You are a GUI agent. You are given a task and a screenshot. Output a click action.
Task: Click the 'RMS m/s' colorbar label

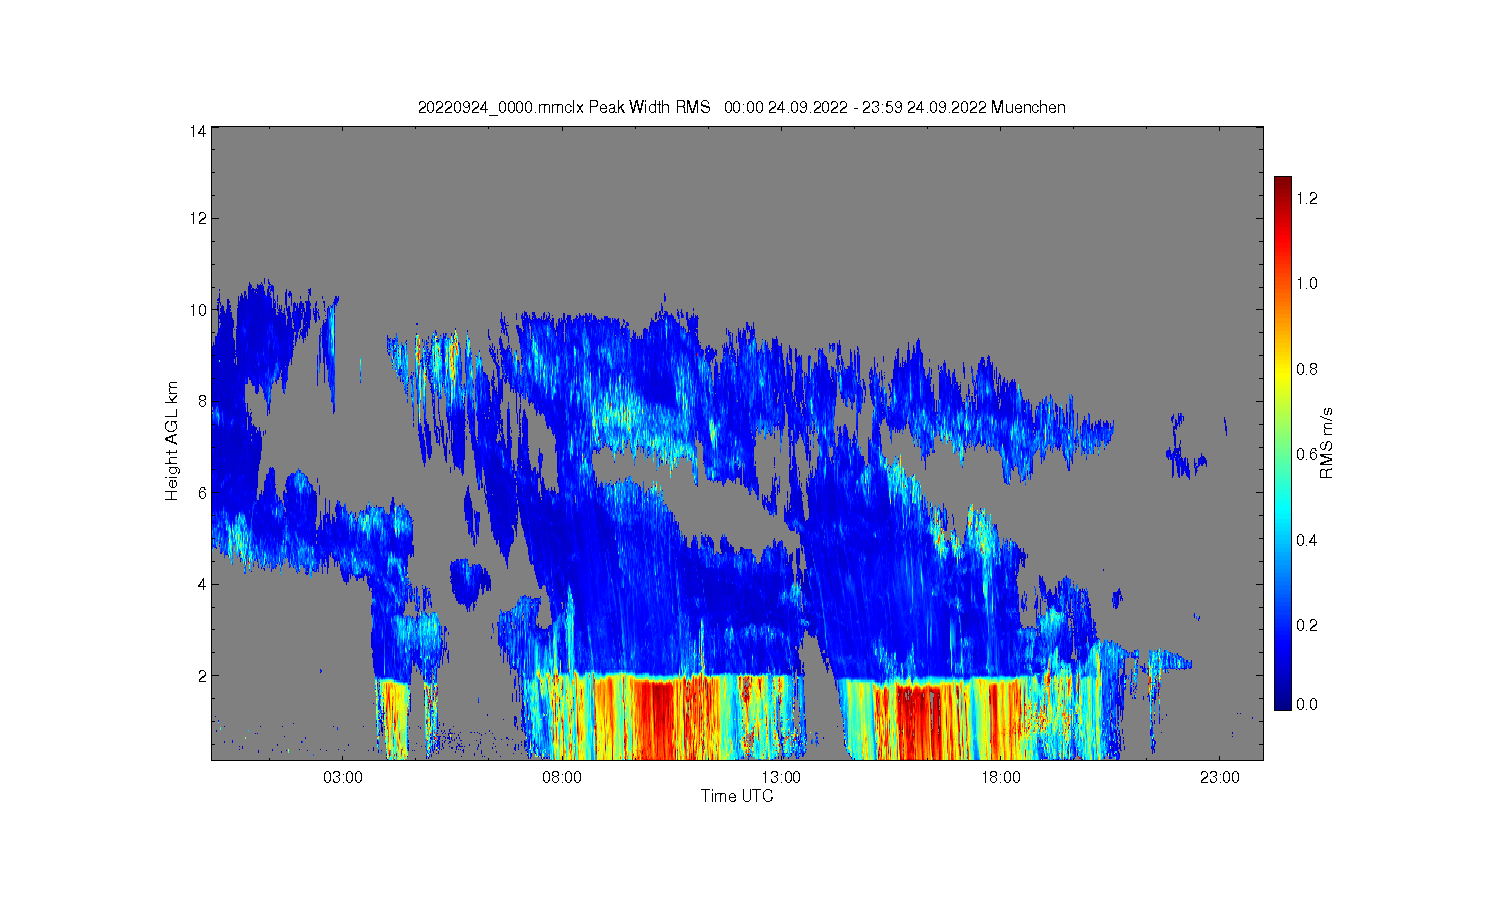1327,443
